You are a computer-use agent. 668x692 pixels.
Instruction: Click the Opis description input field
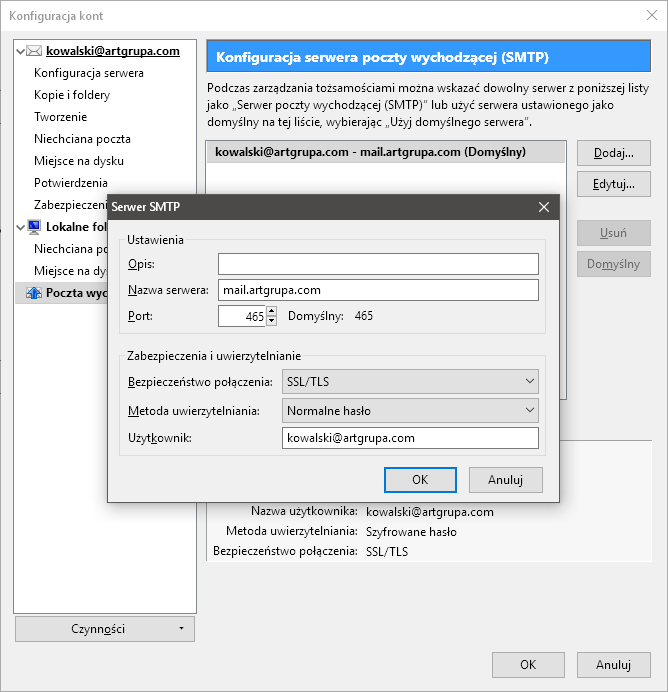(x=378, y=264)
